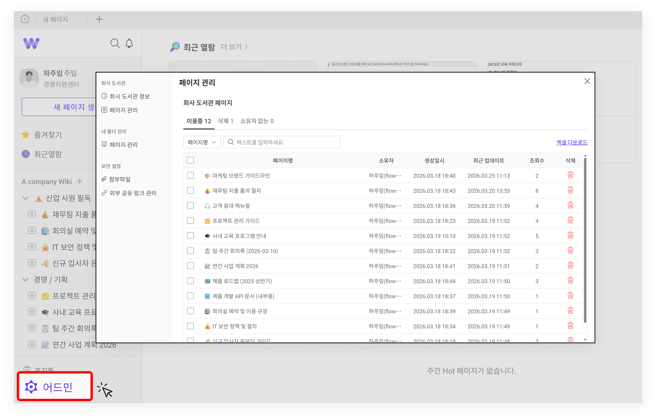Click the 어드민 gear icon

coord(31,387)
